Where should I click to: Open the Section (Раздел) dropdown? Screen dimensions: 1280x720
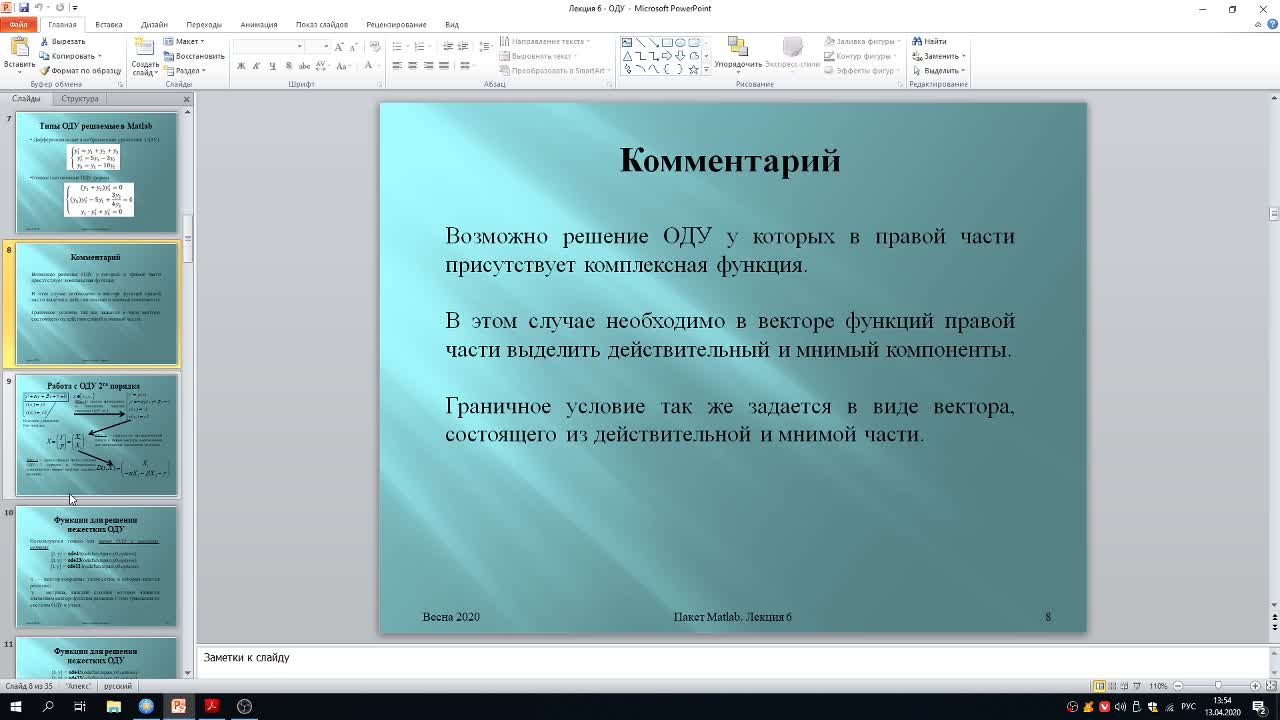tap(185, 70)
